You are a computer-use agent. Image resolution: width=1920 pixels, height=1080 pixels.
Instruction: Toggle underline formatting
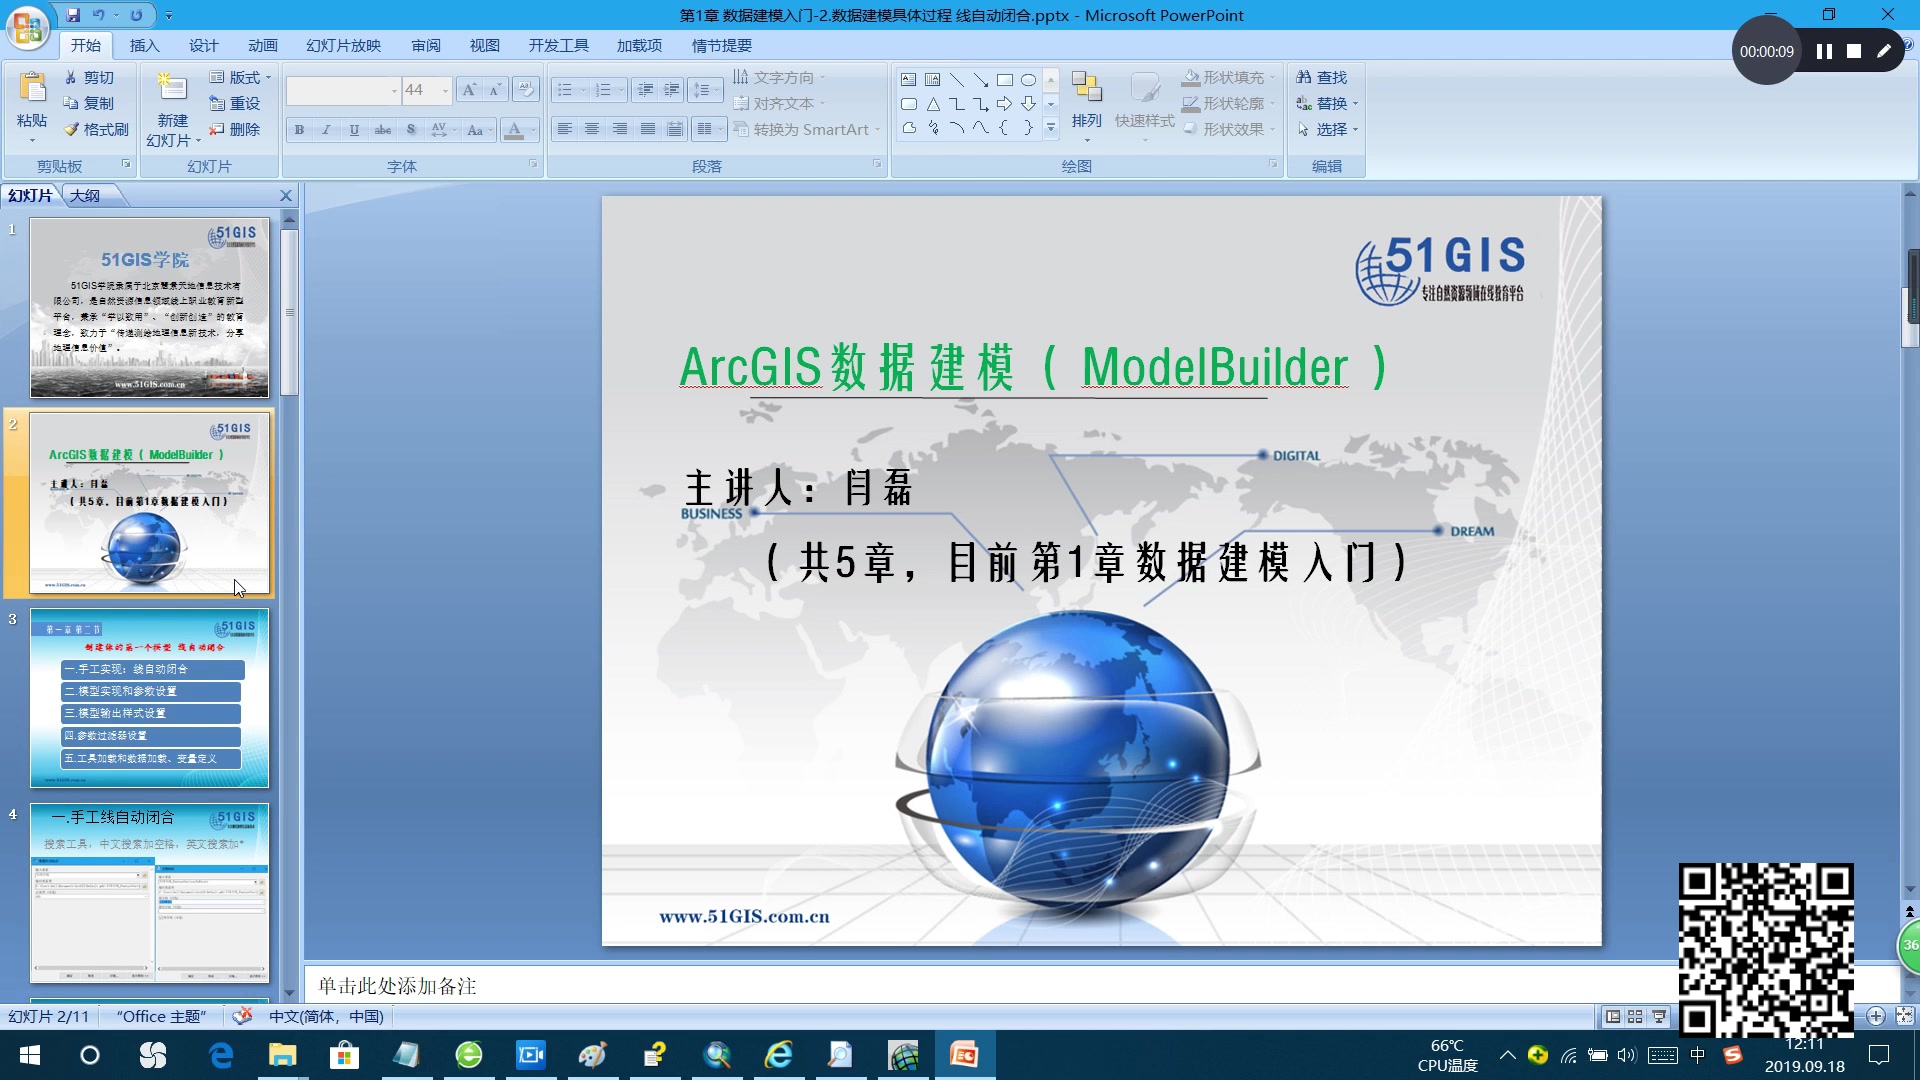(x=354, y=129)
